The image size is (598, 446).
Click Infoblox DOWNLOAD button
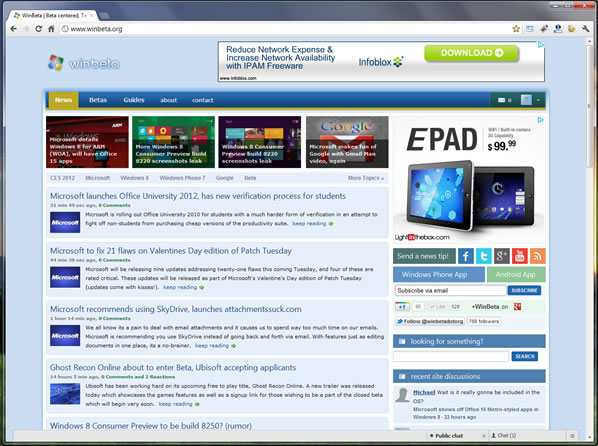(x=471, y=53)
